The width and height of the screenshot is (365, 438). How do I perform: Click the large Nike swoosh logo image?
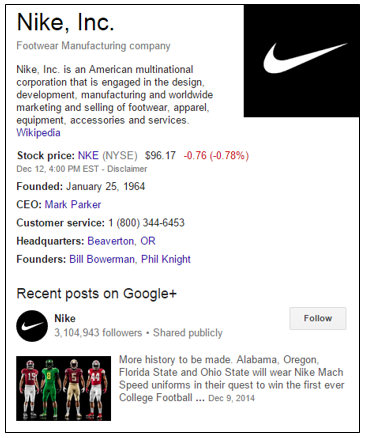(302, 61)
